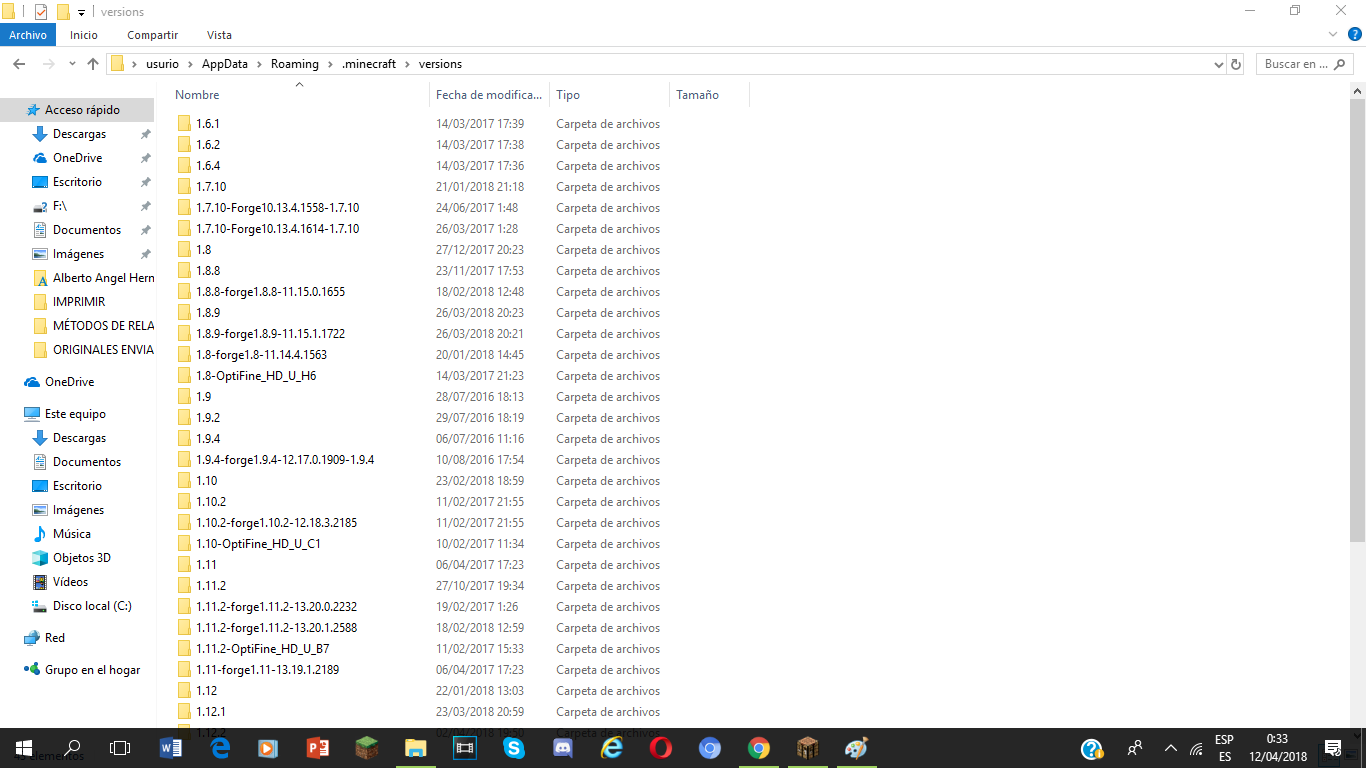Switch to the Compartir ribbon tab
The width and height of the screenshot is (1366, 768).
coord(153,35)
